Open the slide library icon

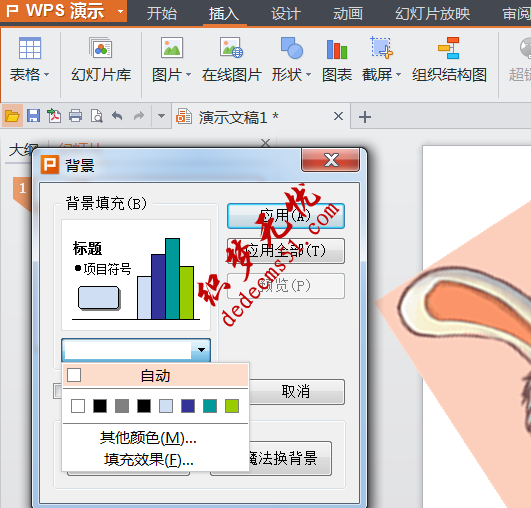click(x=101, y=48)
